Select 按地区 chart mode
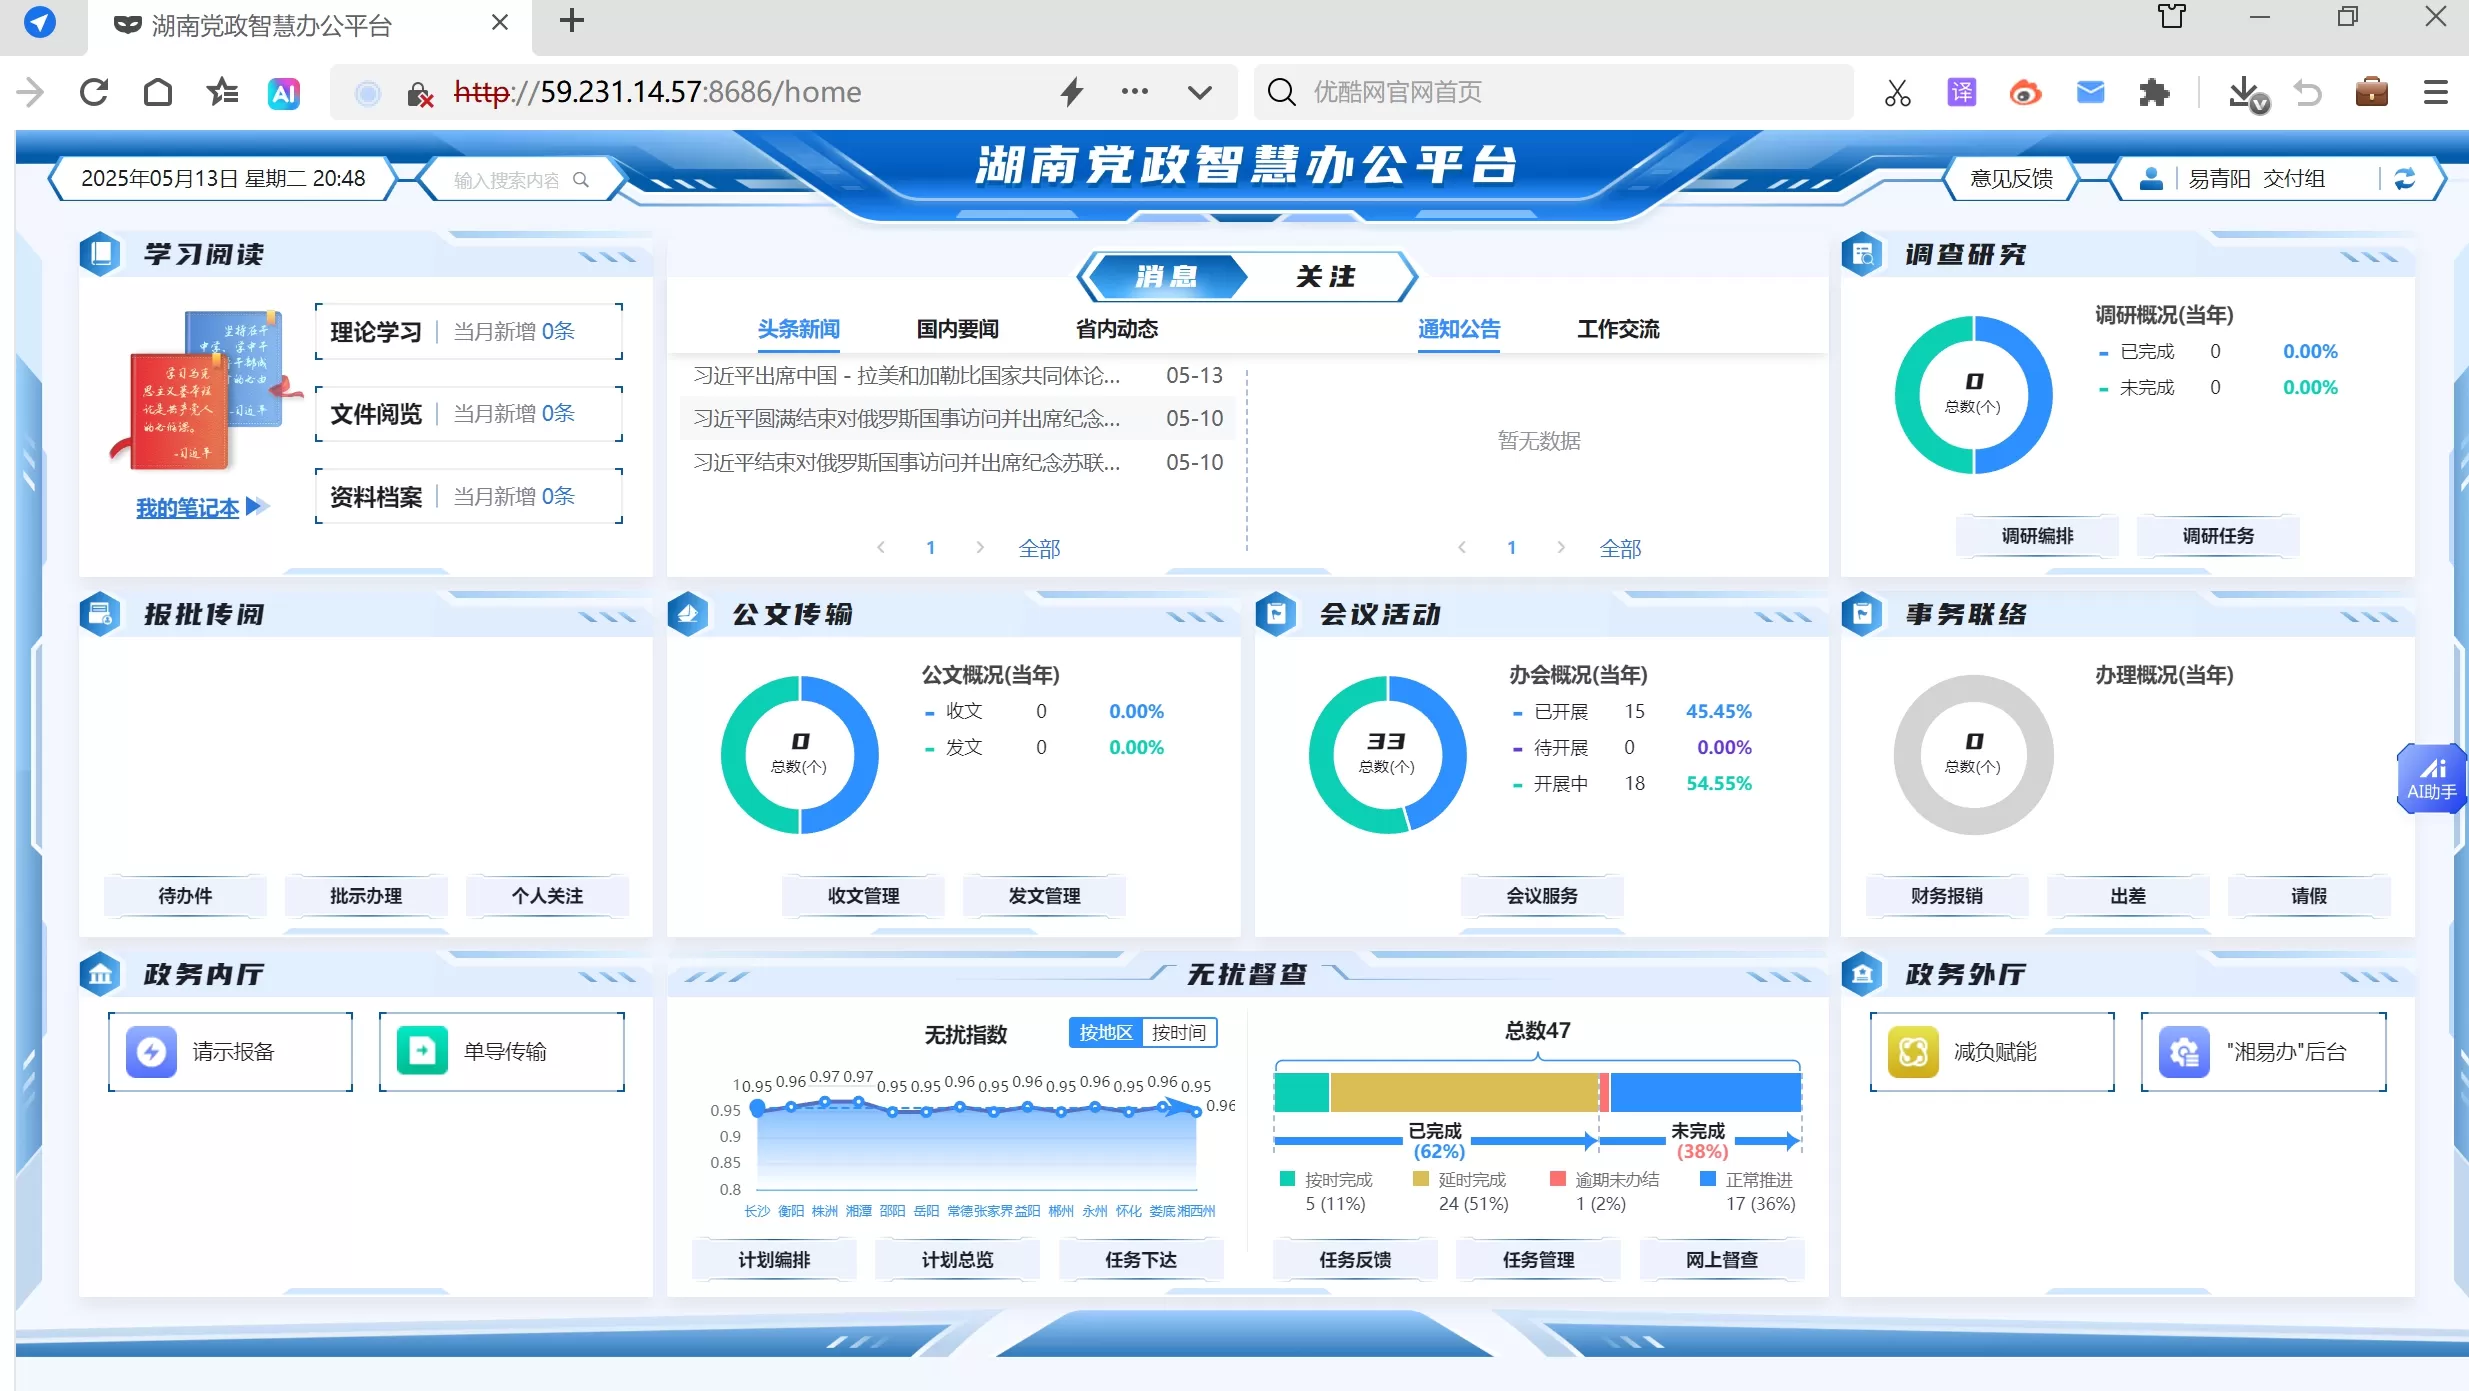Viewport: 2469px width, 1391px height. click(x=1105, y=1032)
